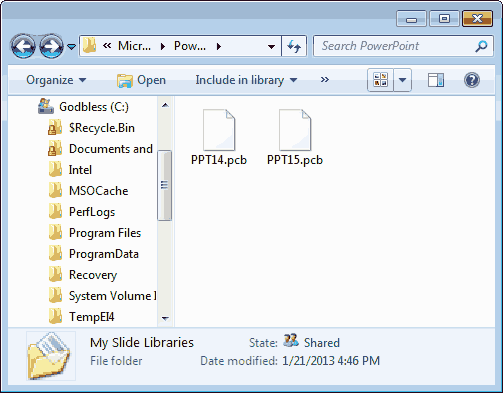Viewport: 503px width, 393px height.
Task: Select the Micr... breadcrumb segment
Action: click(x=134, y=46)
